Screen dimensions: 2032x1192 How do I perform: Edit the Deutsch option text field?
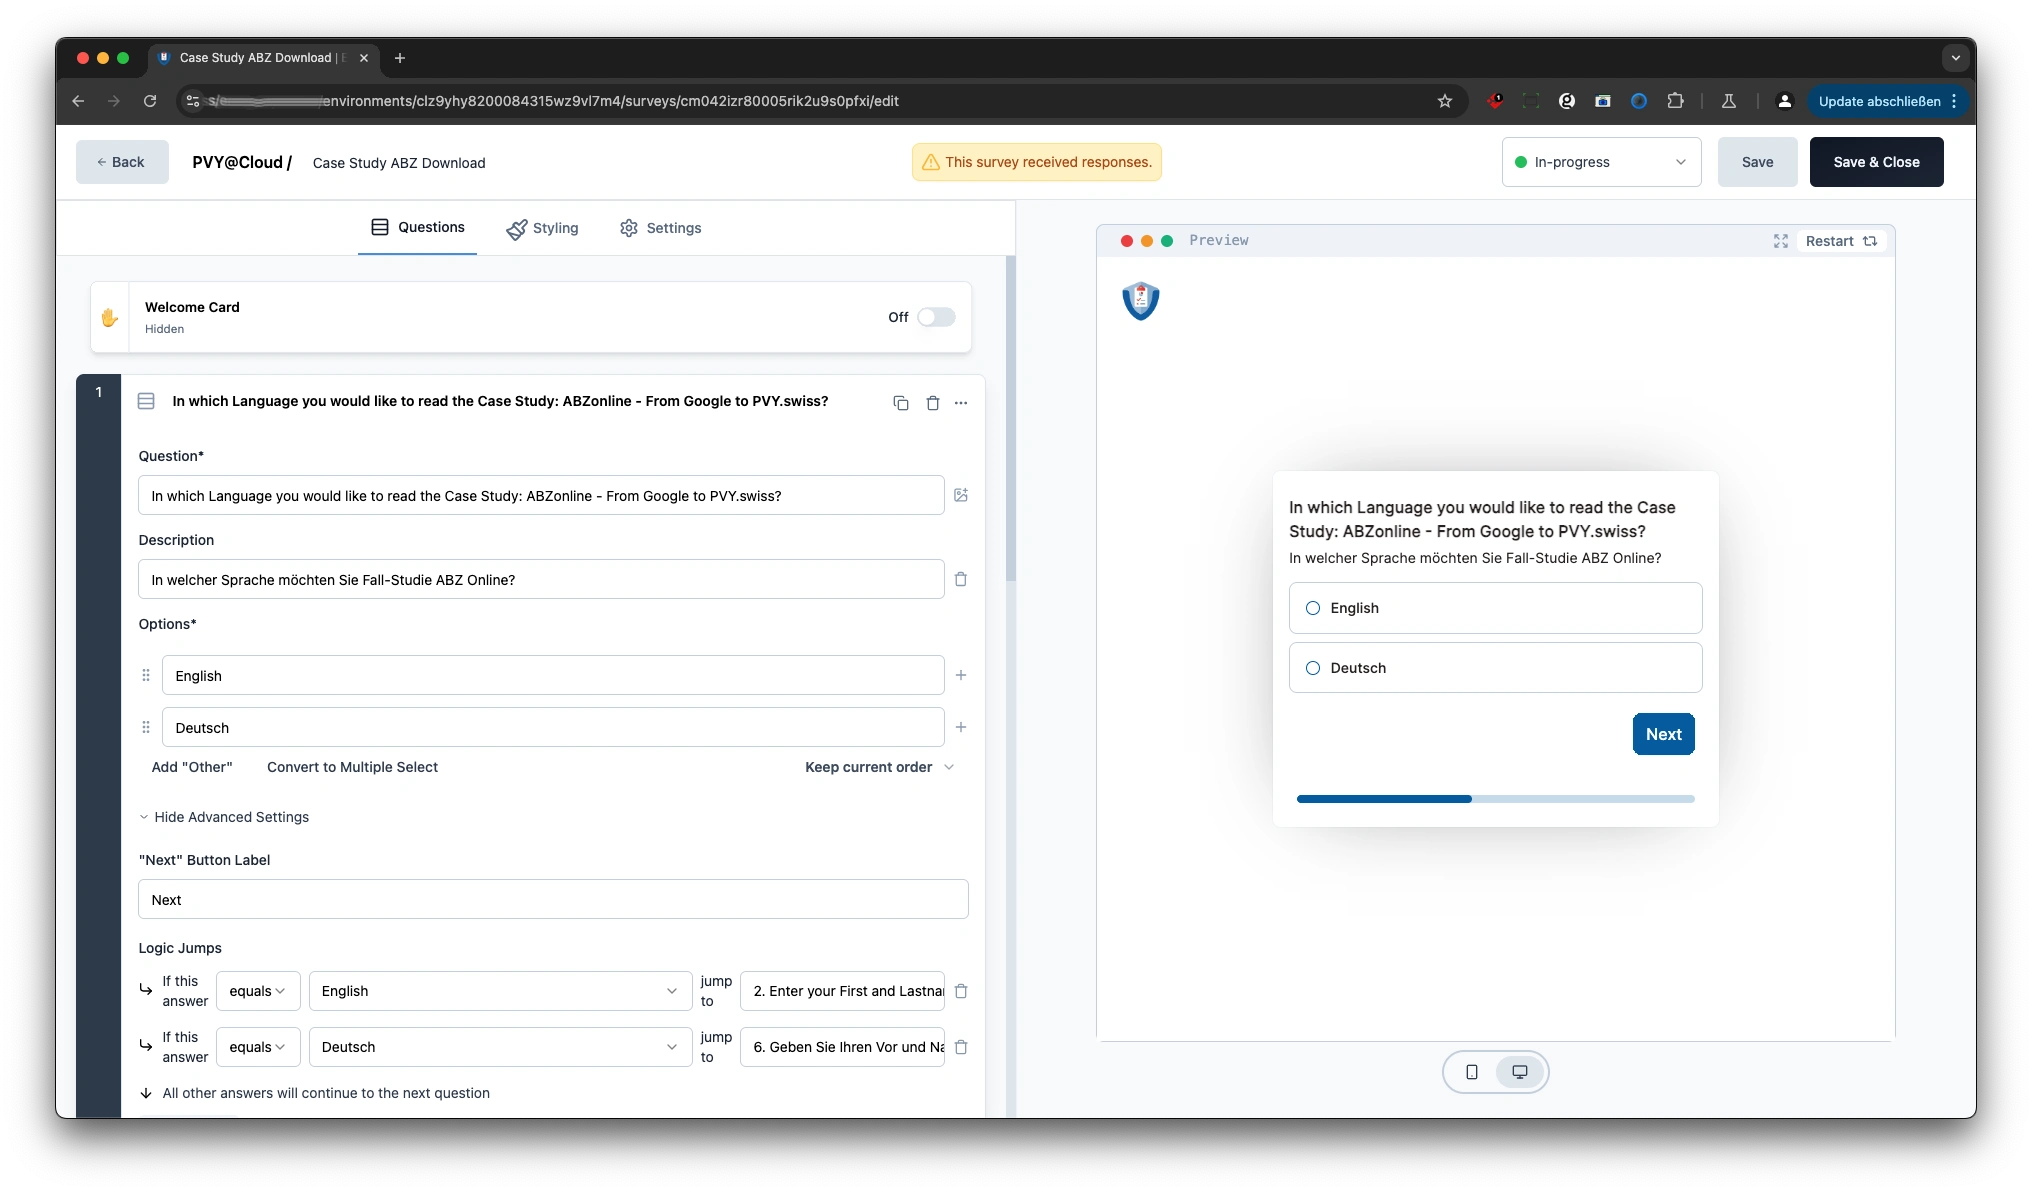pyautogui.click(x=553, y=727)
